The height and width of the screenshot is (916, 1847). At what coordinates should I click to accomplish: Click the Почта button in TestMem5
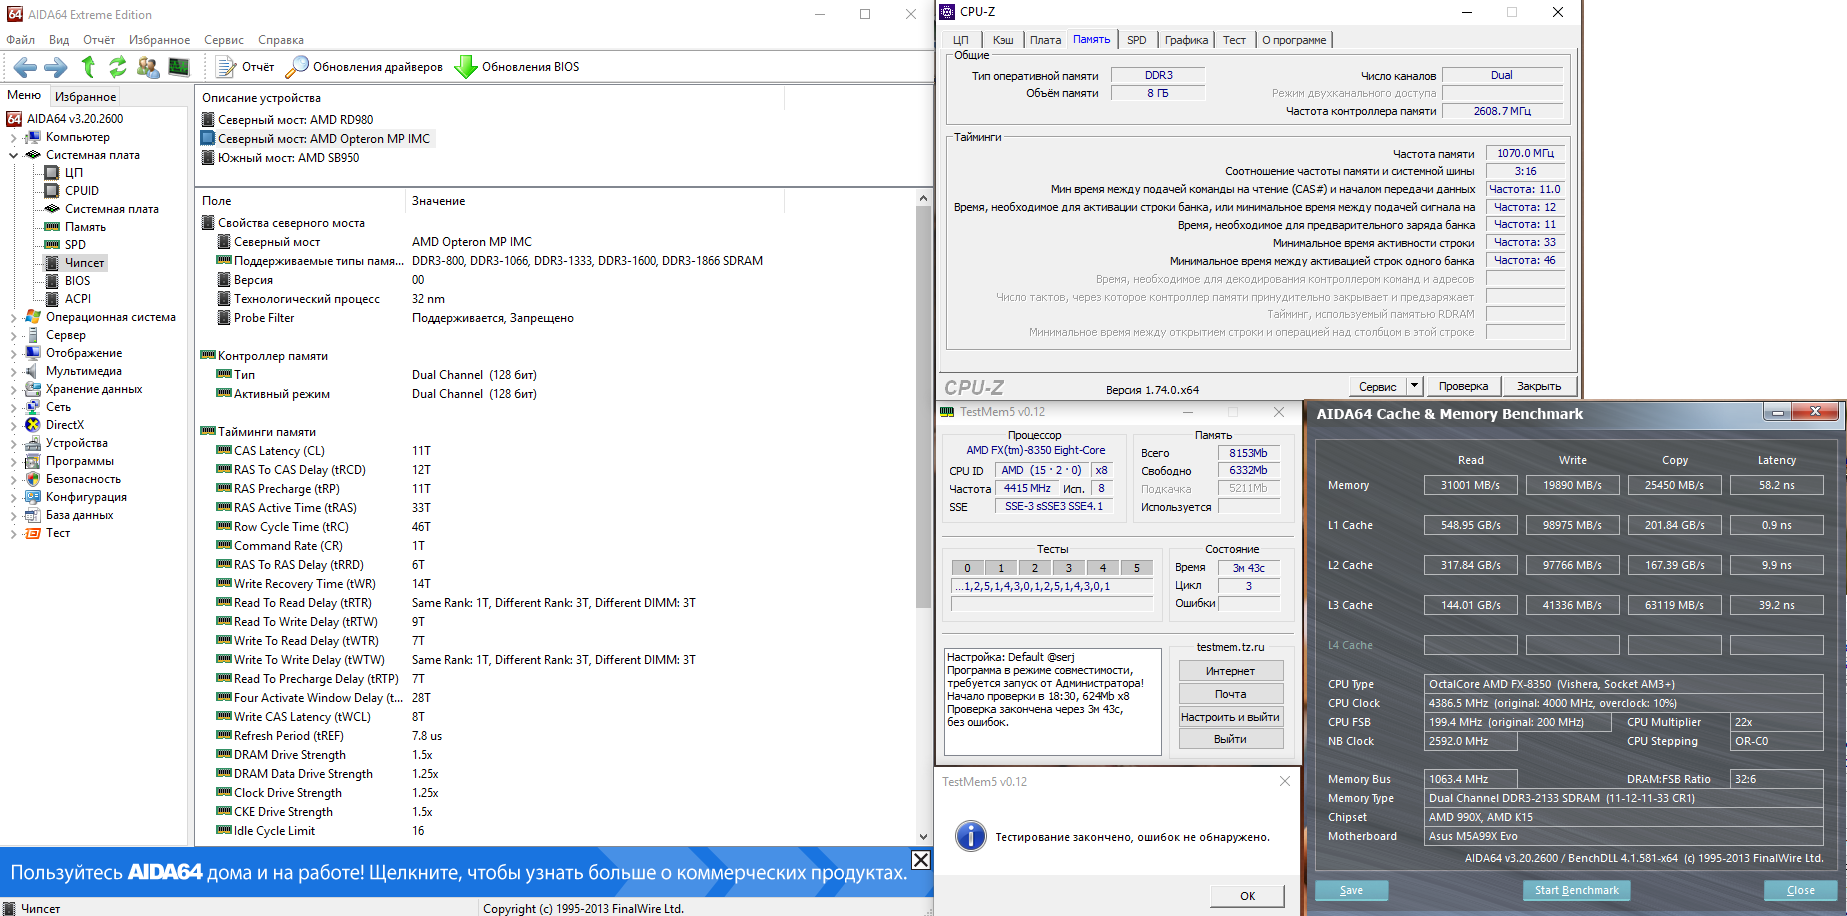pyautogui.click(x=1230, y=694)
